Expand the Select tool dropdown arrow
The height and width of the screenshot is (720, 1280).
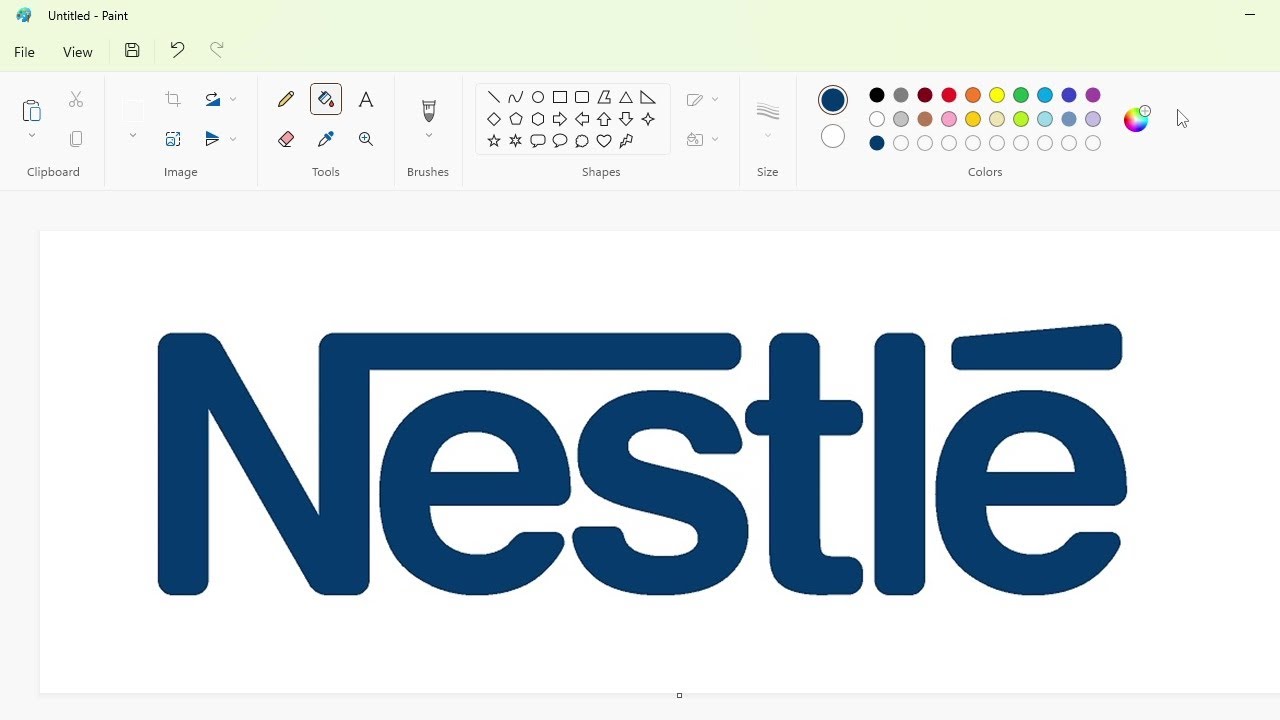click(133, 135)
